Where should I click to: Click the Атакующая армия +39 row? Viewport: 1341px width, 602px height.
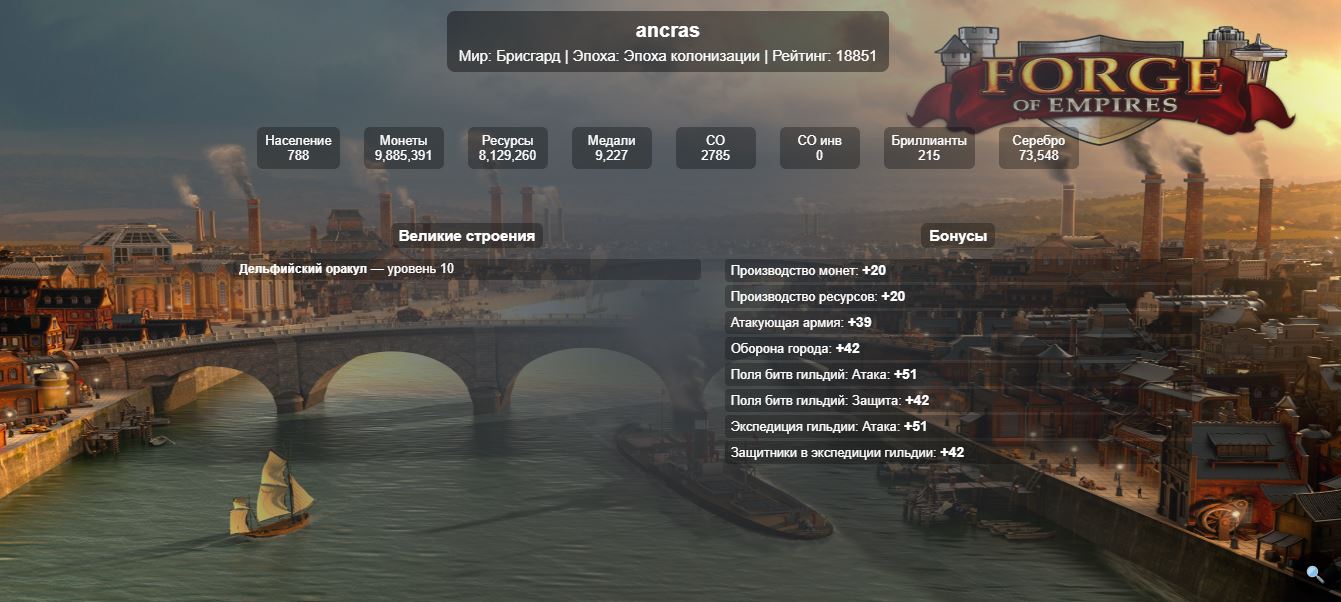pyautogui.click(x=800, y=323)
